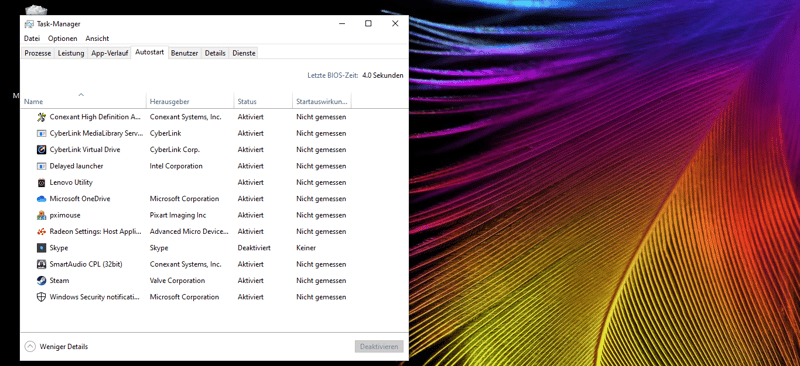Switch to the App-Verlauf tab
Viewport: 800px width, 366px height.
click(x=110, y=53)
